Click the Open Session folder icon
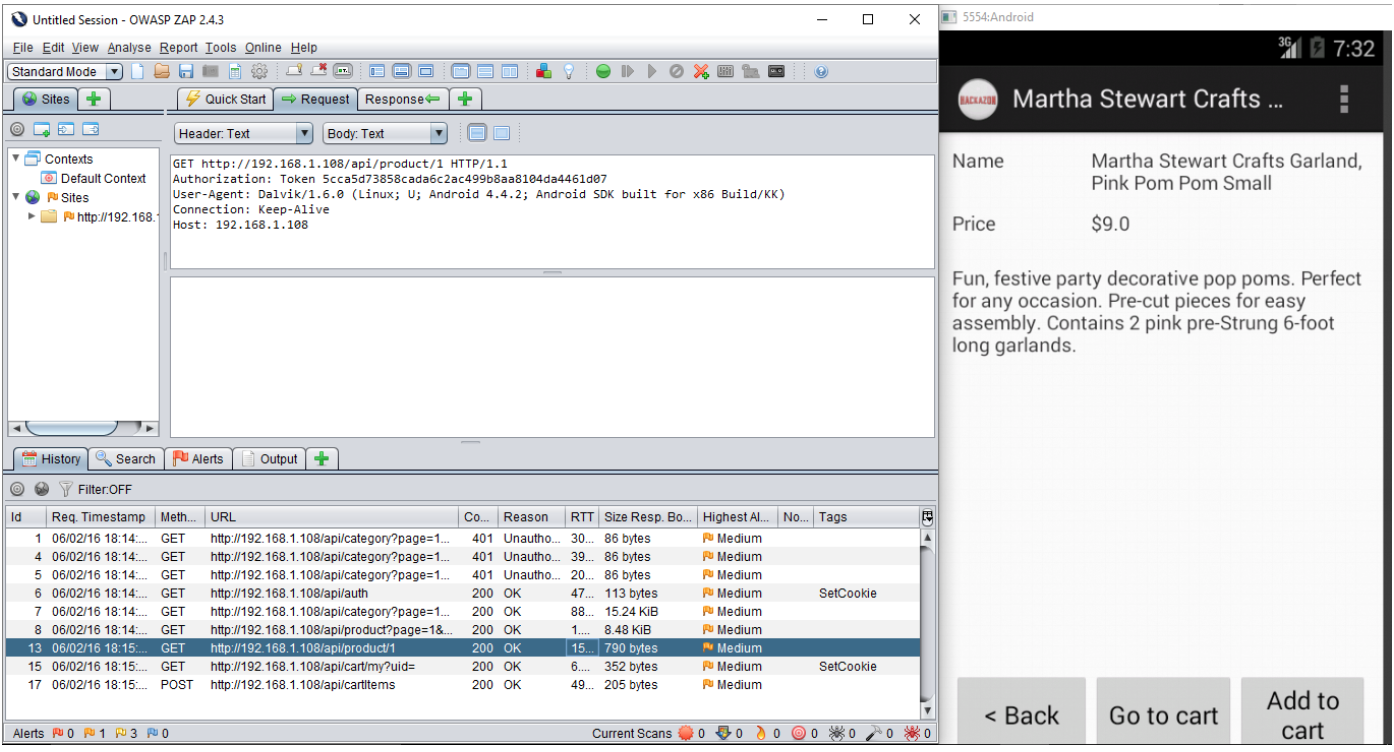1394x752 pixels. click(161, 72)
